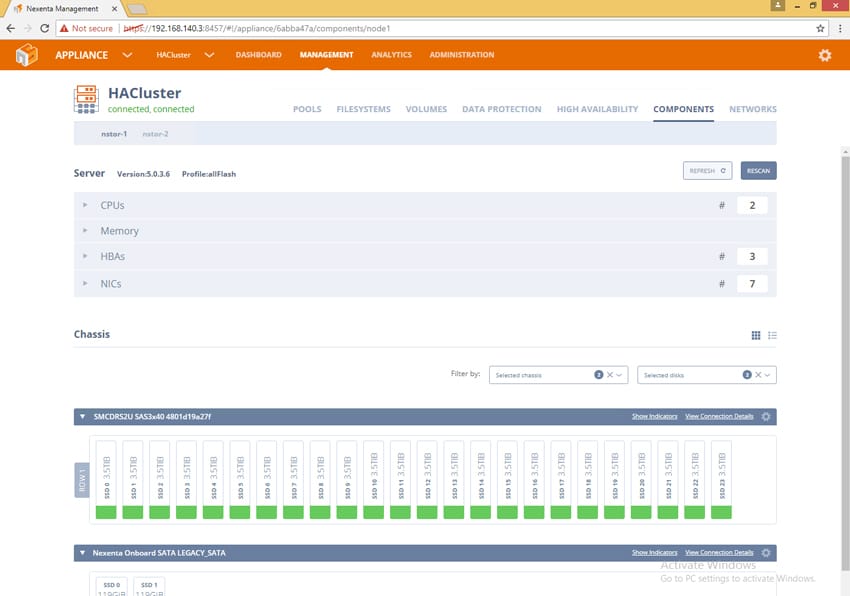Screen dimensions: 850x596
Task: Switch Chassis to grid view icon
Action: coord(756,335)
